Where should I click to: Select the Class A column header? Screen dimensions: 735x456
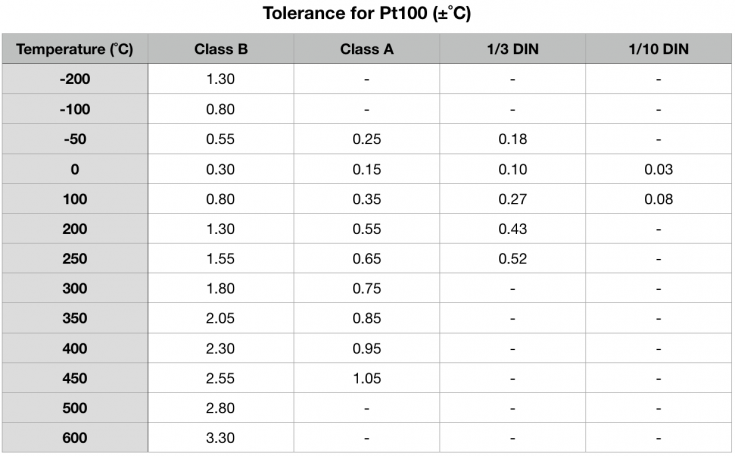tap(367, 49)
